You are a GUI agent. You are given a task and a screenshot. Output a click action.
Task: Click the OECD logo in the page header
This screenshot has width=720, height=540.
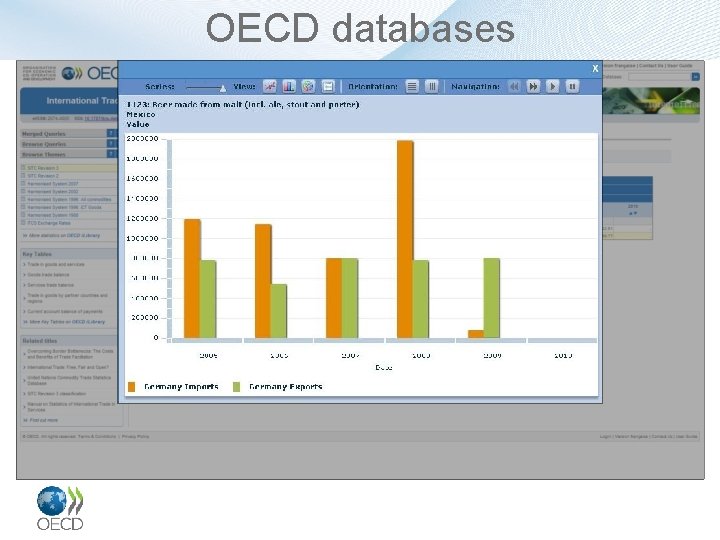90,73
